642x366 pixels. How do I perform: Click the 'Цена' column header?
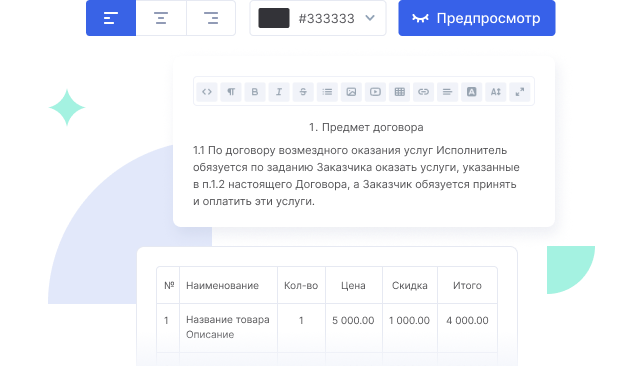tap(353, 285)
